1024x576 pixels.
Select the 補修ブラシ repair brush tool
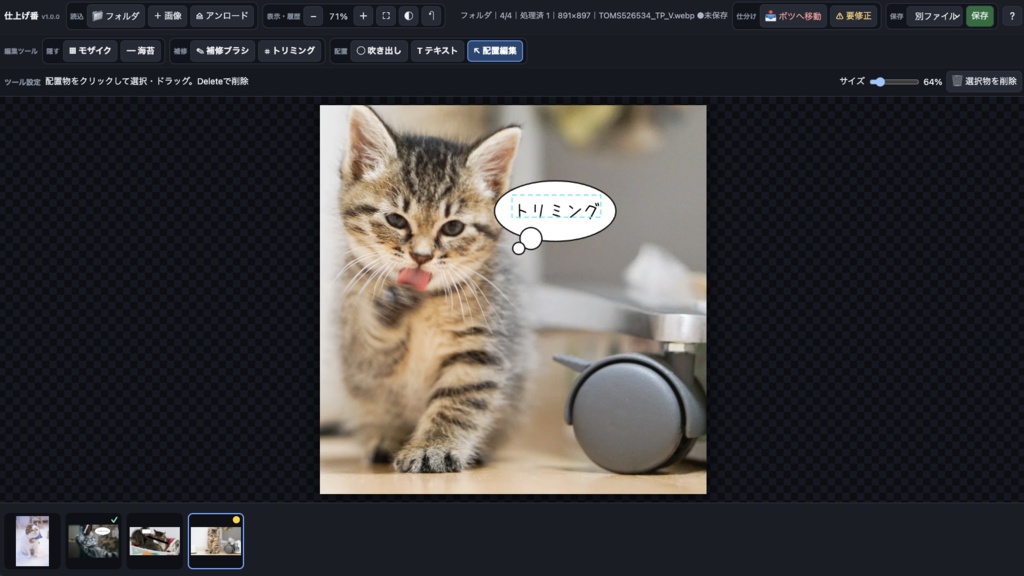coord(222,50)
